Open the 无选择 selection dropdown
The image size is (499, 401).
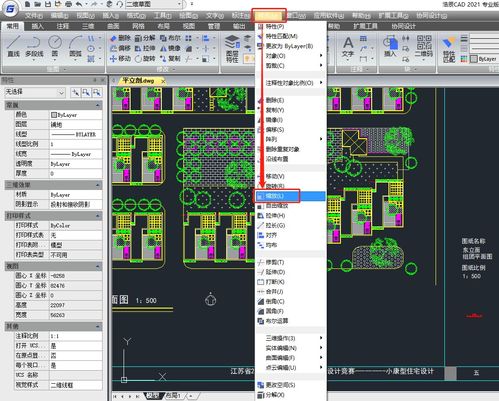point(35,92)
